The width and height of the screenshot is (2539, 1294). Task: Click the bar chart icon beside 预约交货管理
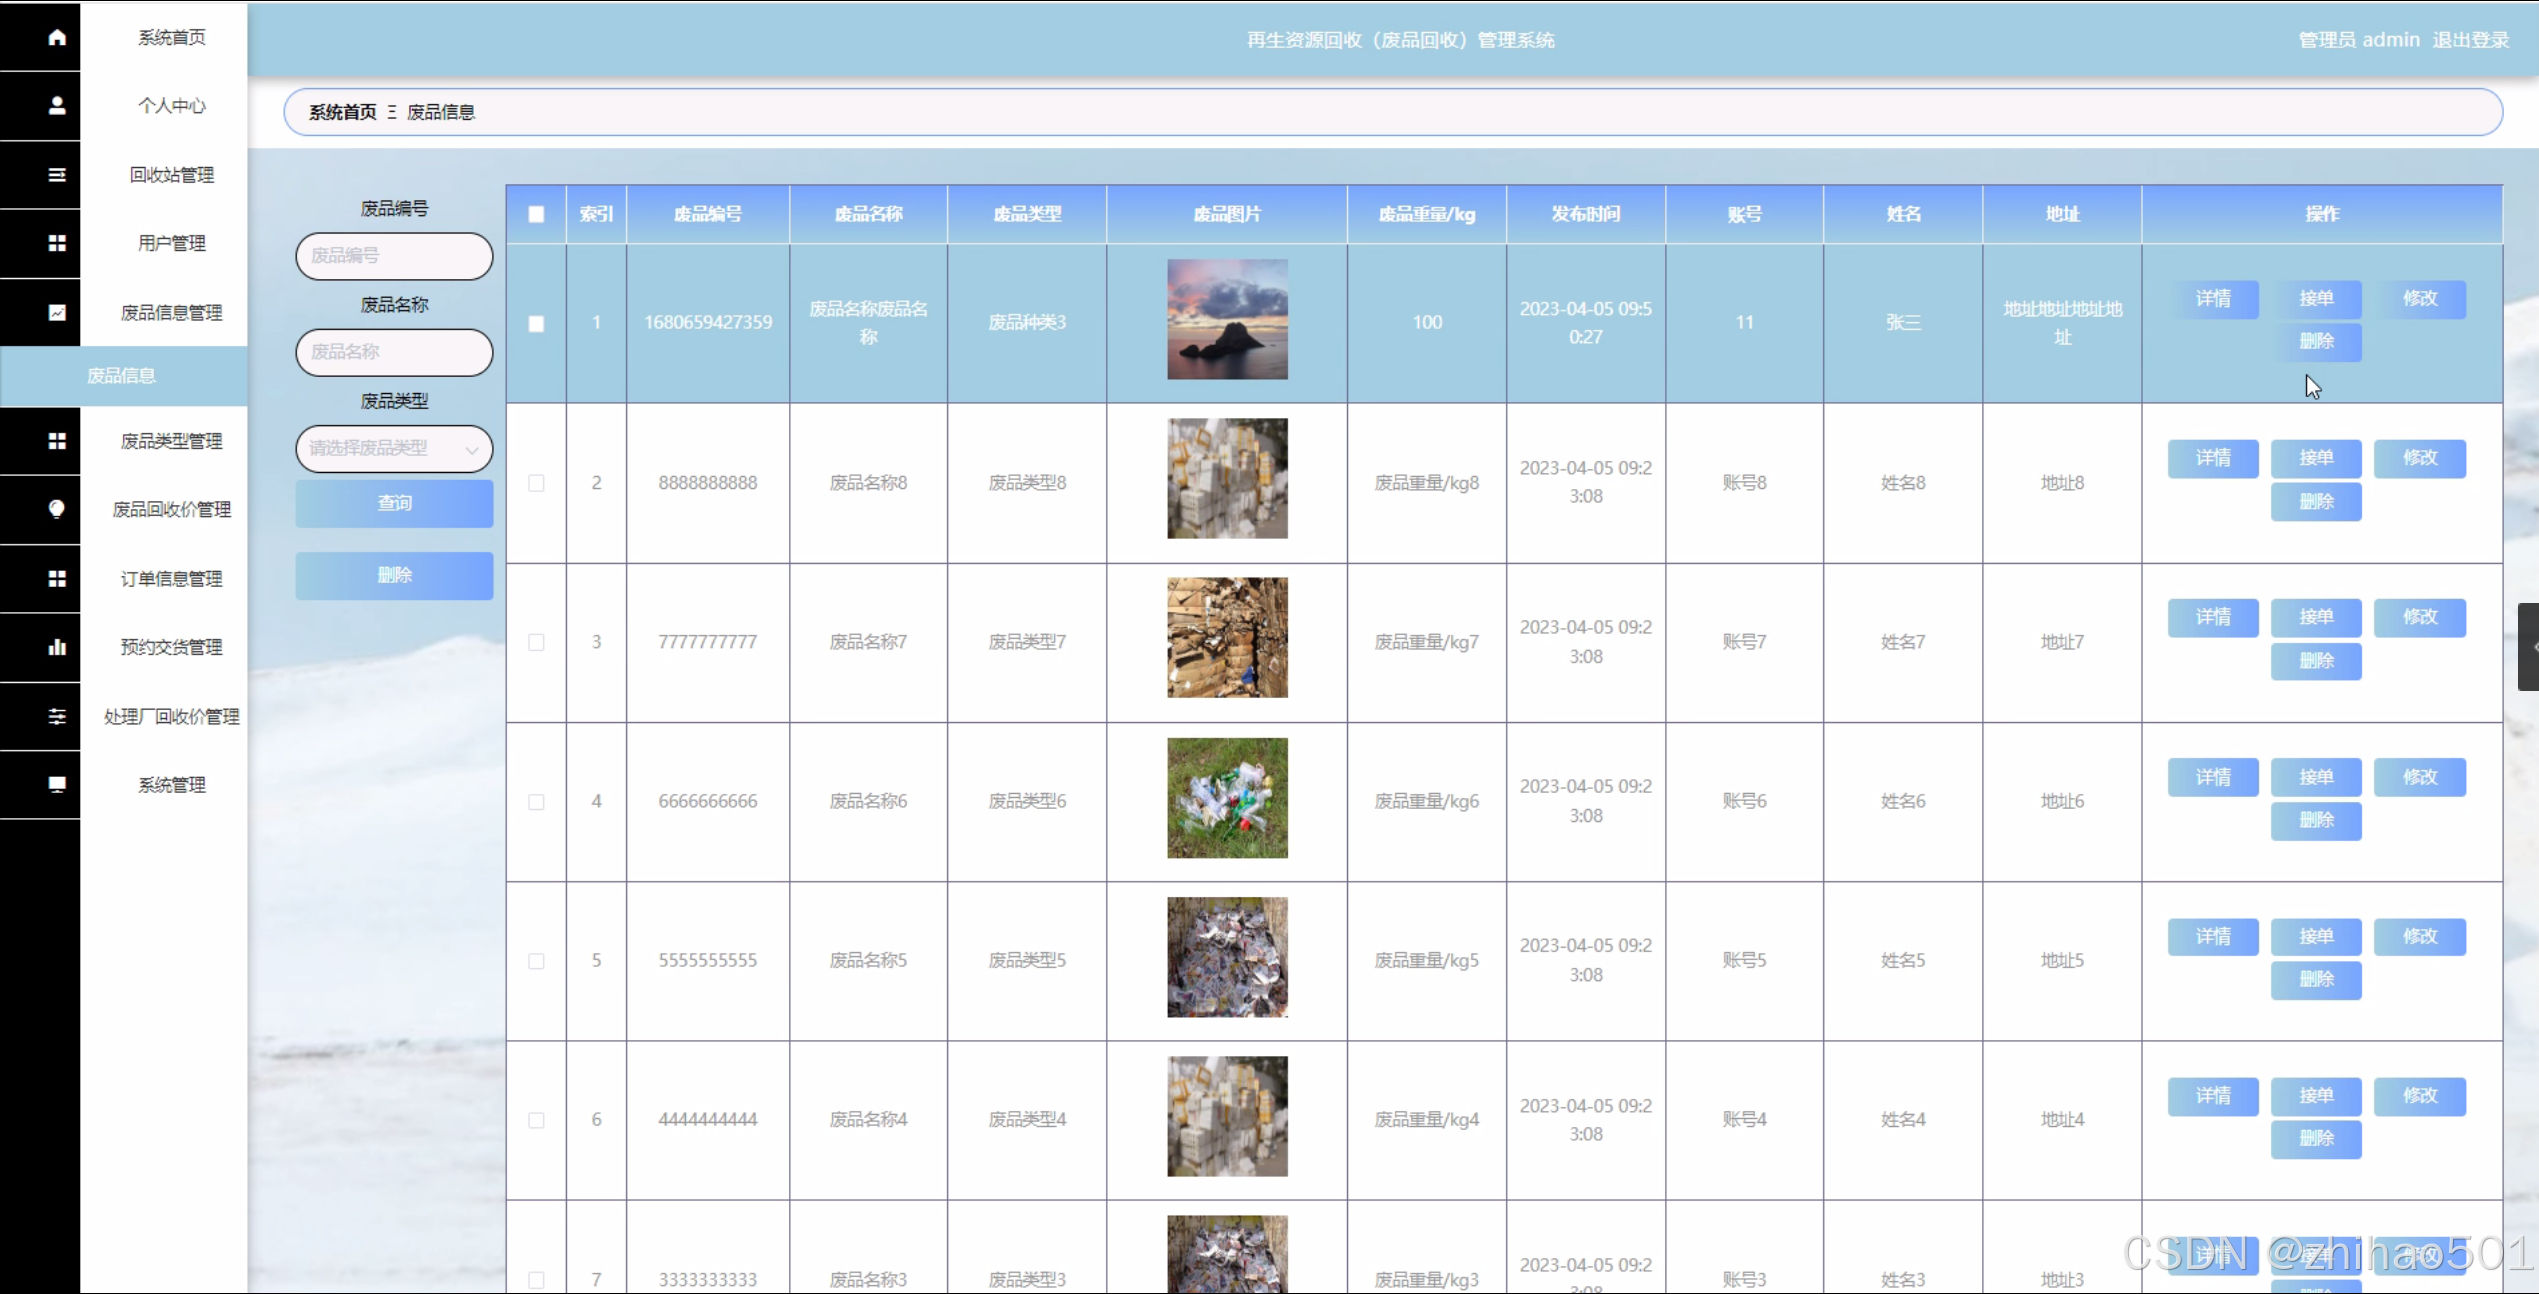pyautogui.click(x=57, y=647)
